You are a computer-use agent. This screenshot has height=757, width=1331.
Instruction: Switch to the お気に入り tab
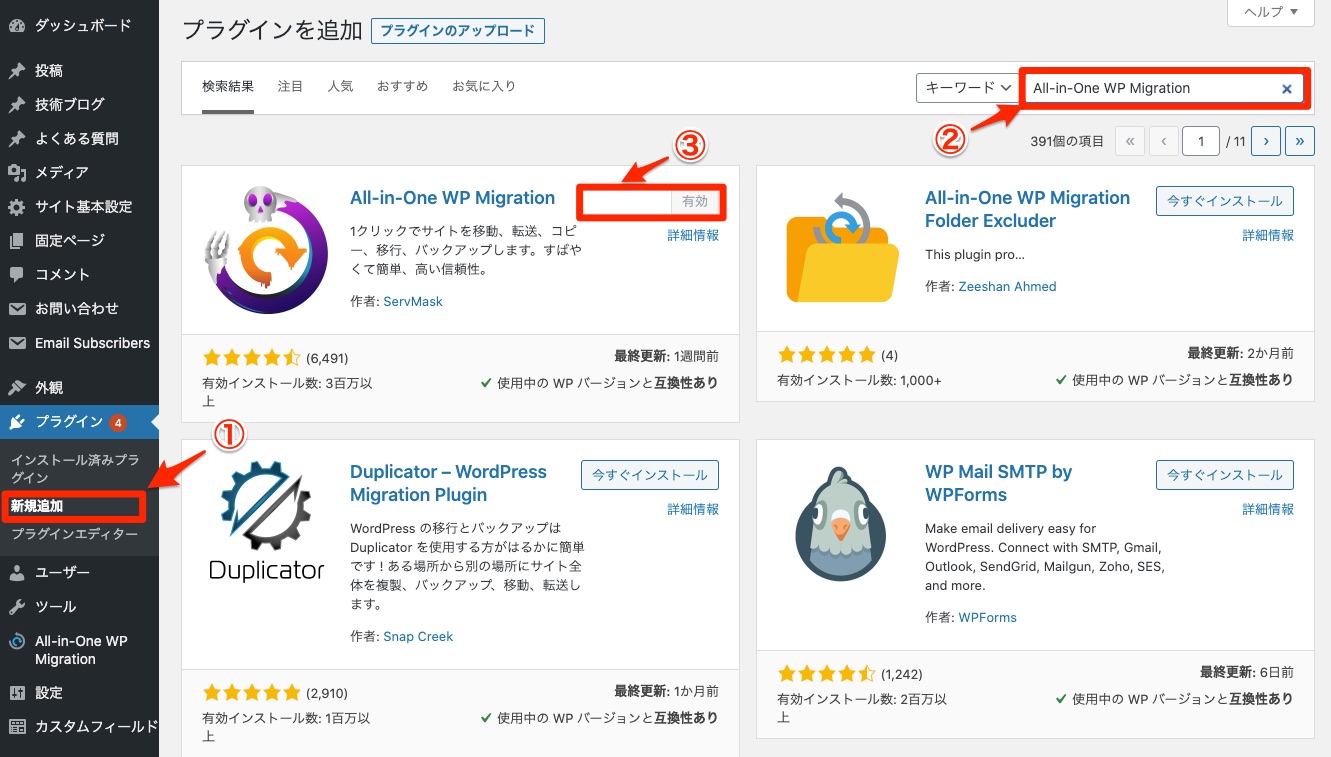(x=484, y=87)
